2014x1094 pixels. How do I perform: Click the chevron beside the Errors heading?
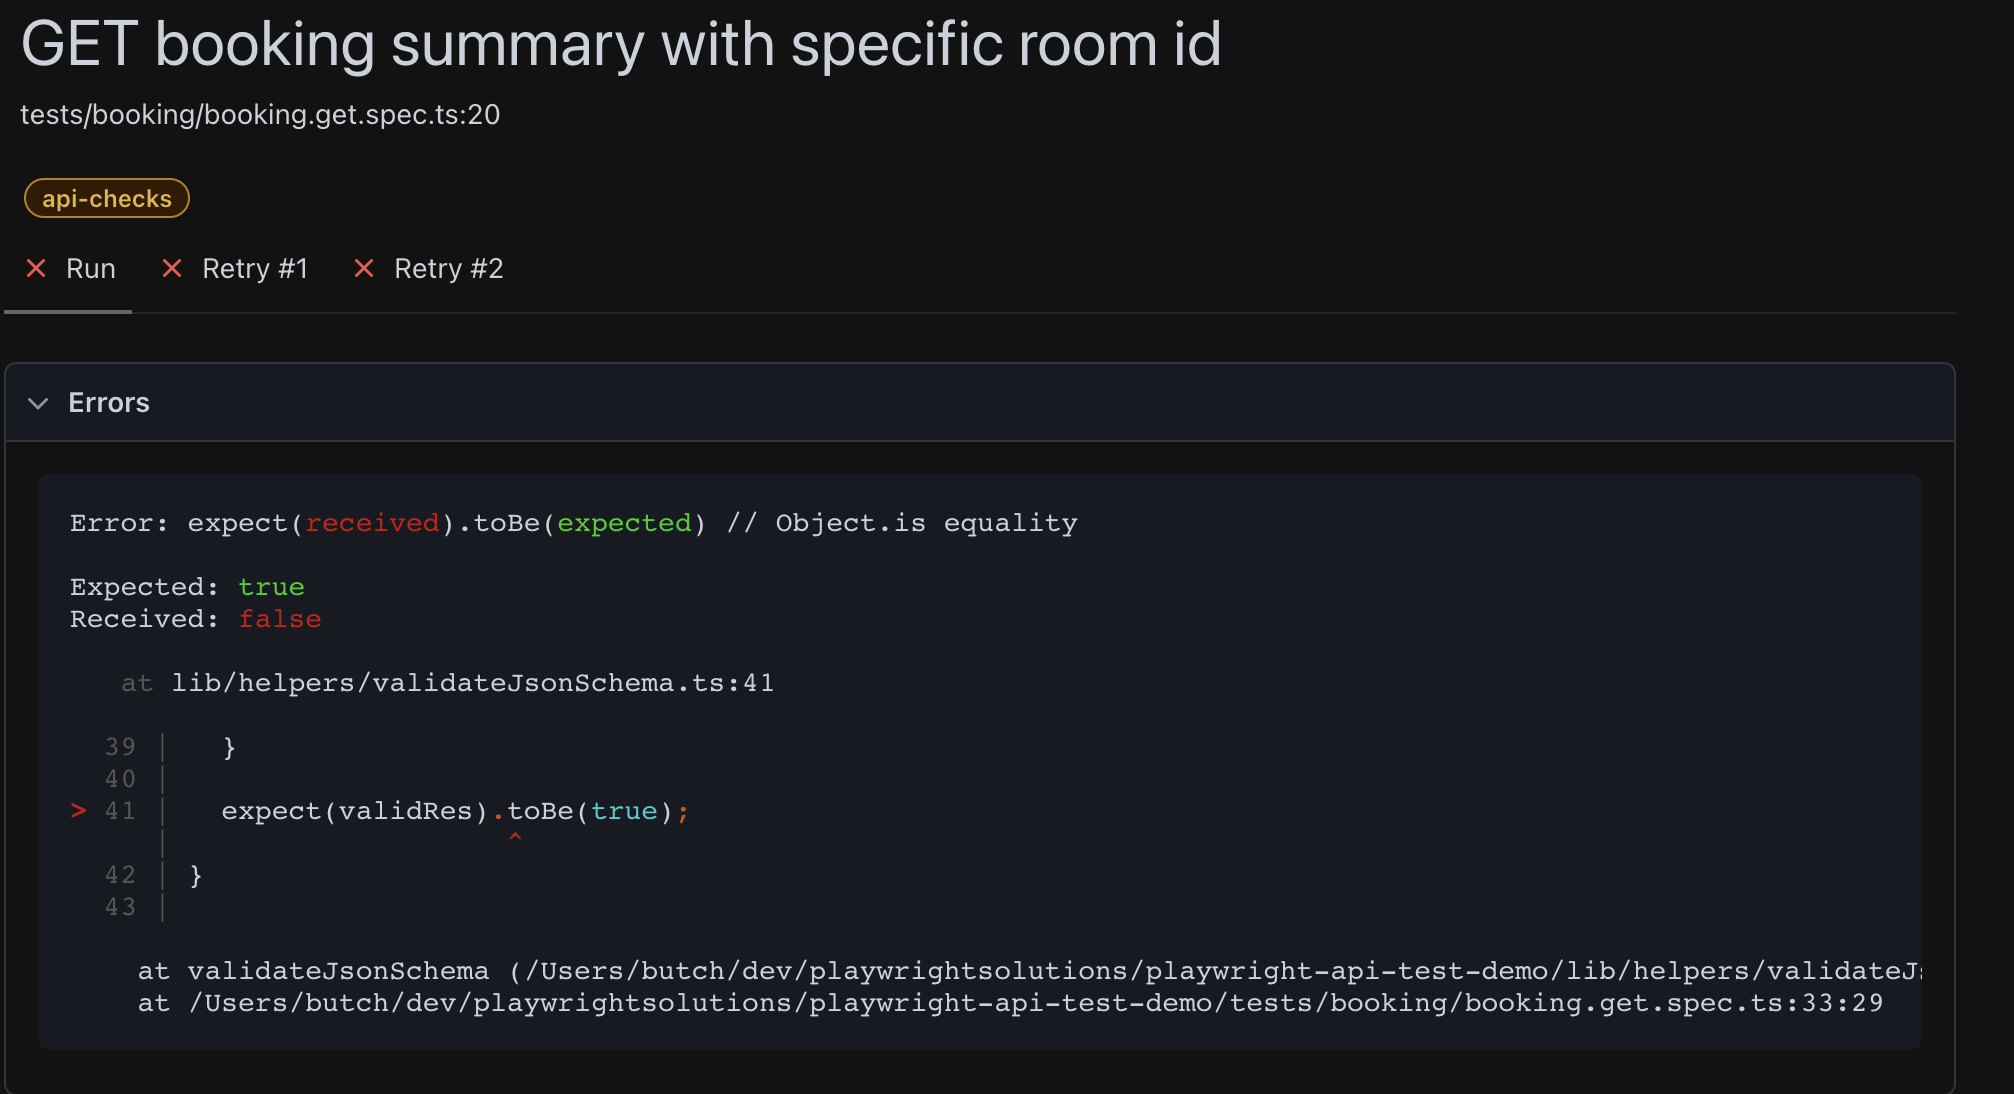coord(38,403)
